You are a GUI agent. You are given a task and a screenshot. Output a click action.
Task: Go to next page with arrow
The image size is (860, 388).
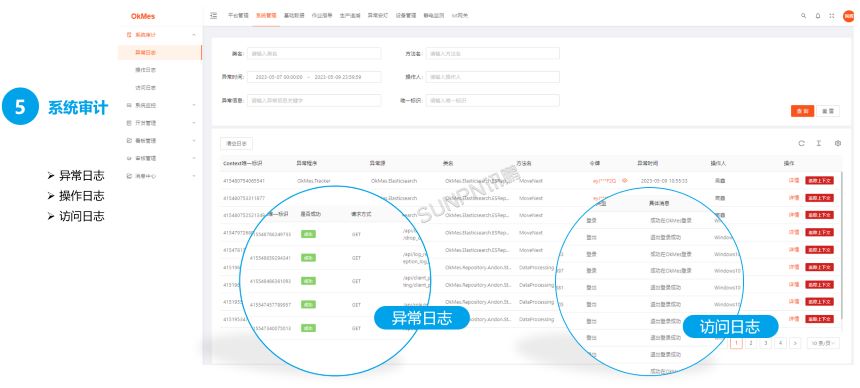point(795,343)
